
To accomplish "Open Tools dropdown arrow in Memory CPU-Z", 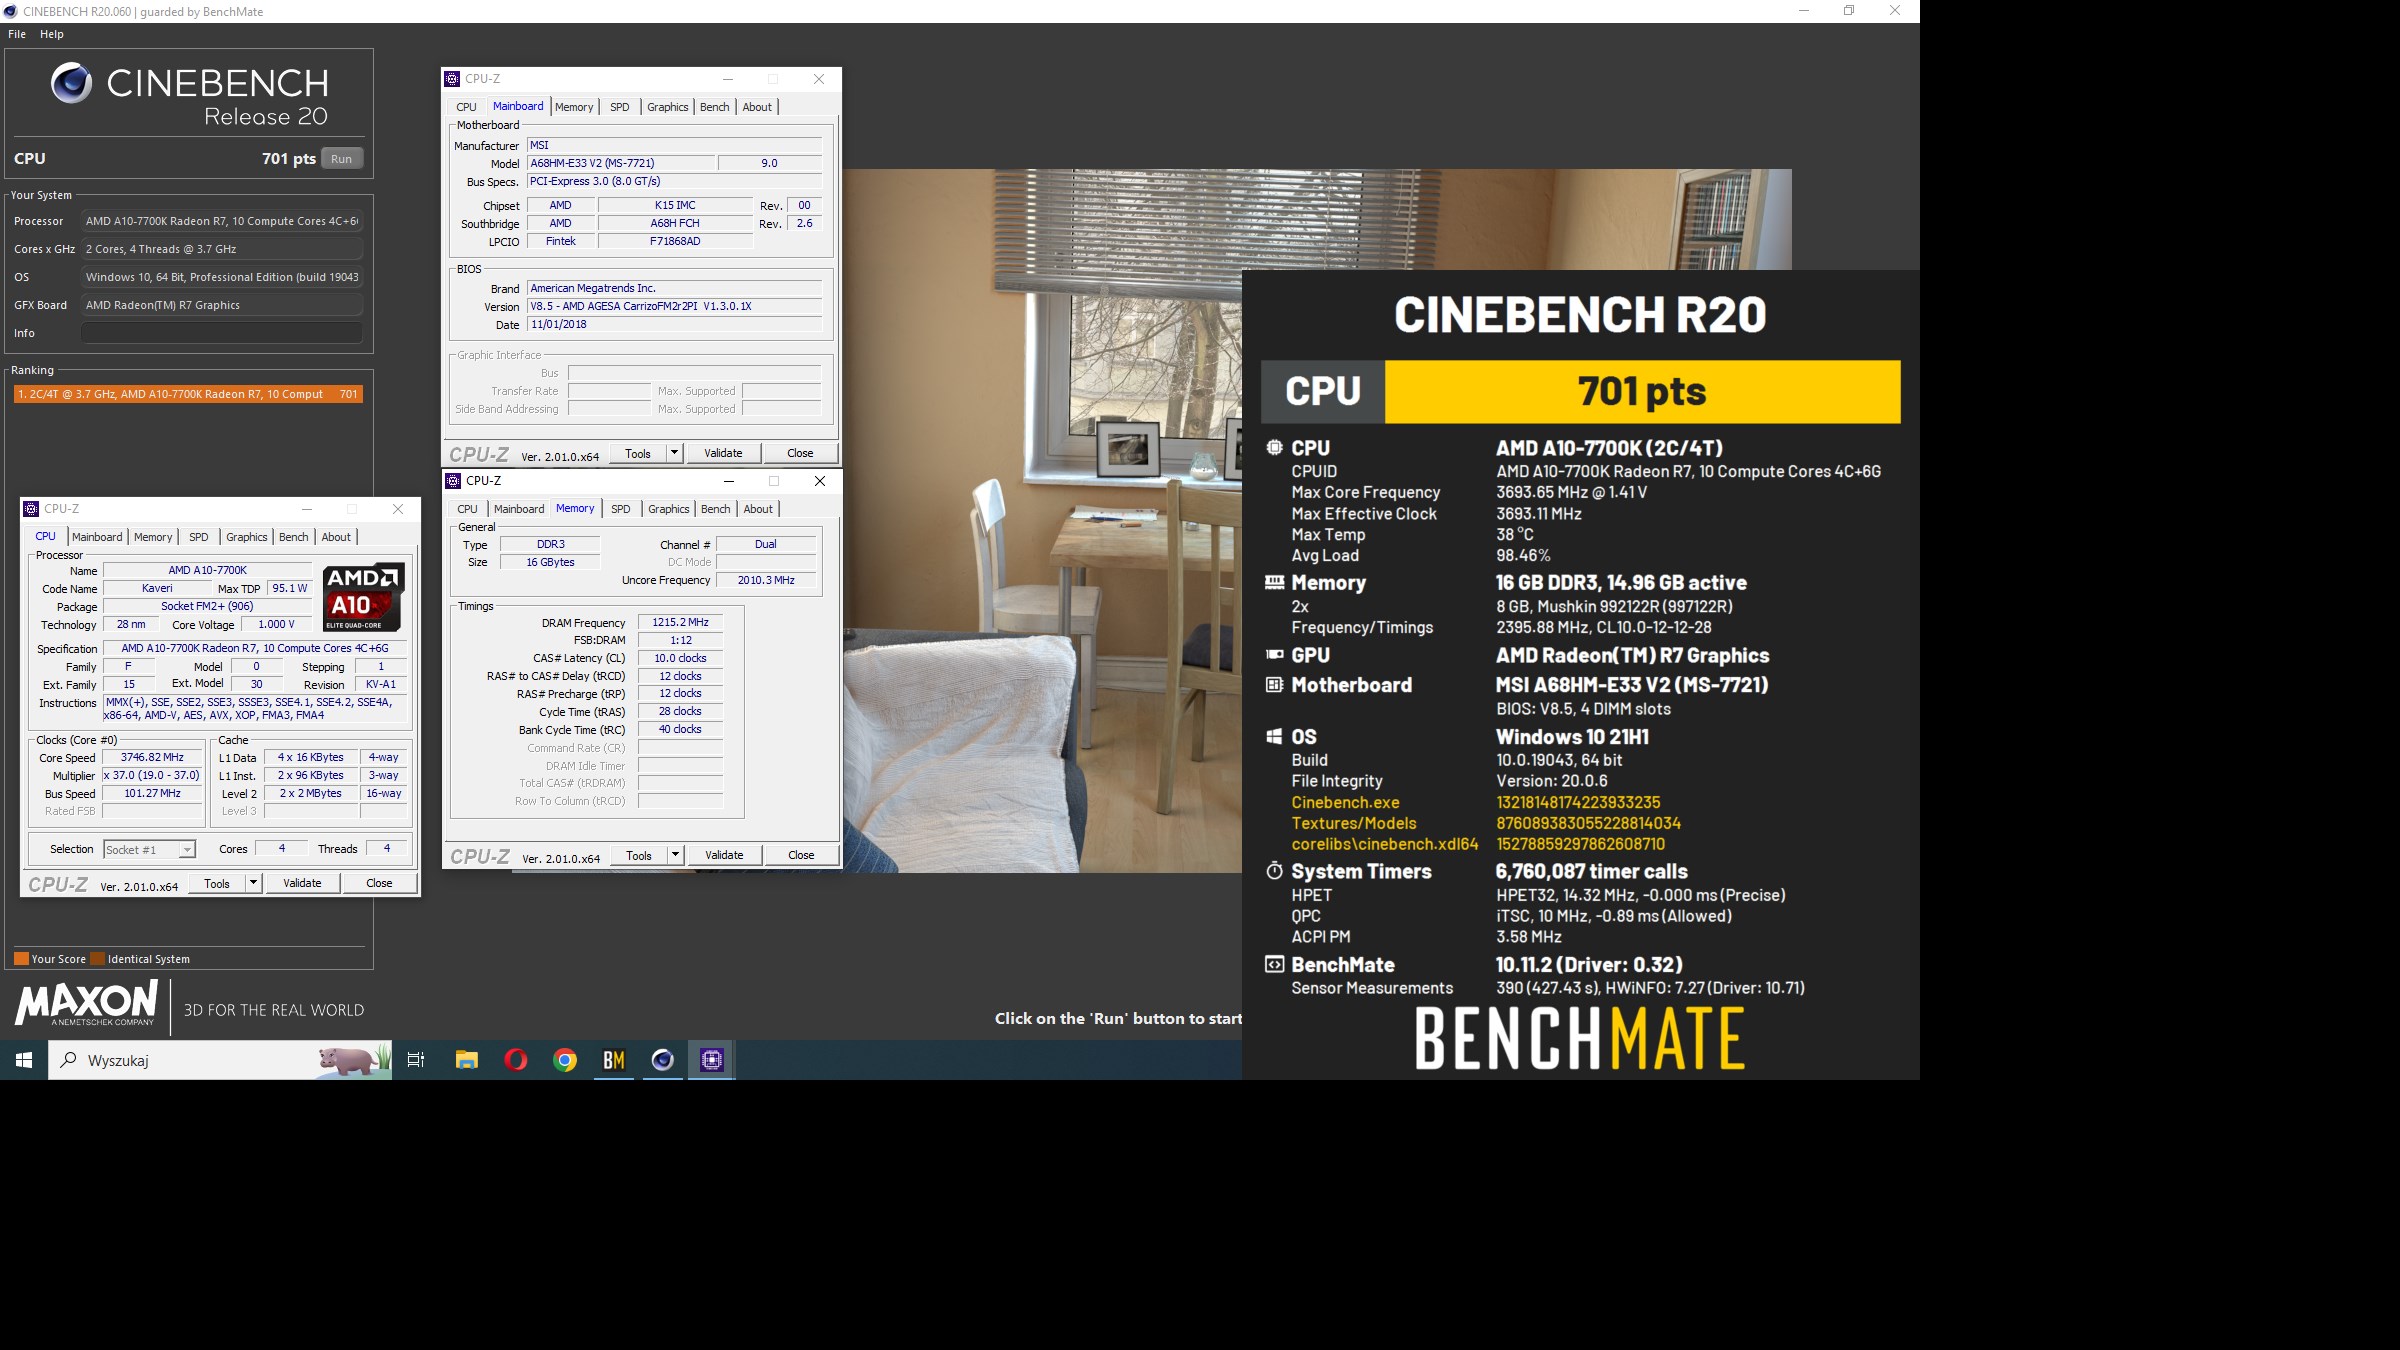I will tap(675, 855).
